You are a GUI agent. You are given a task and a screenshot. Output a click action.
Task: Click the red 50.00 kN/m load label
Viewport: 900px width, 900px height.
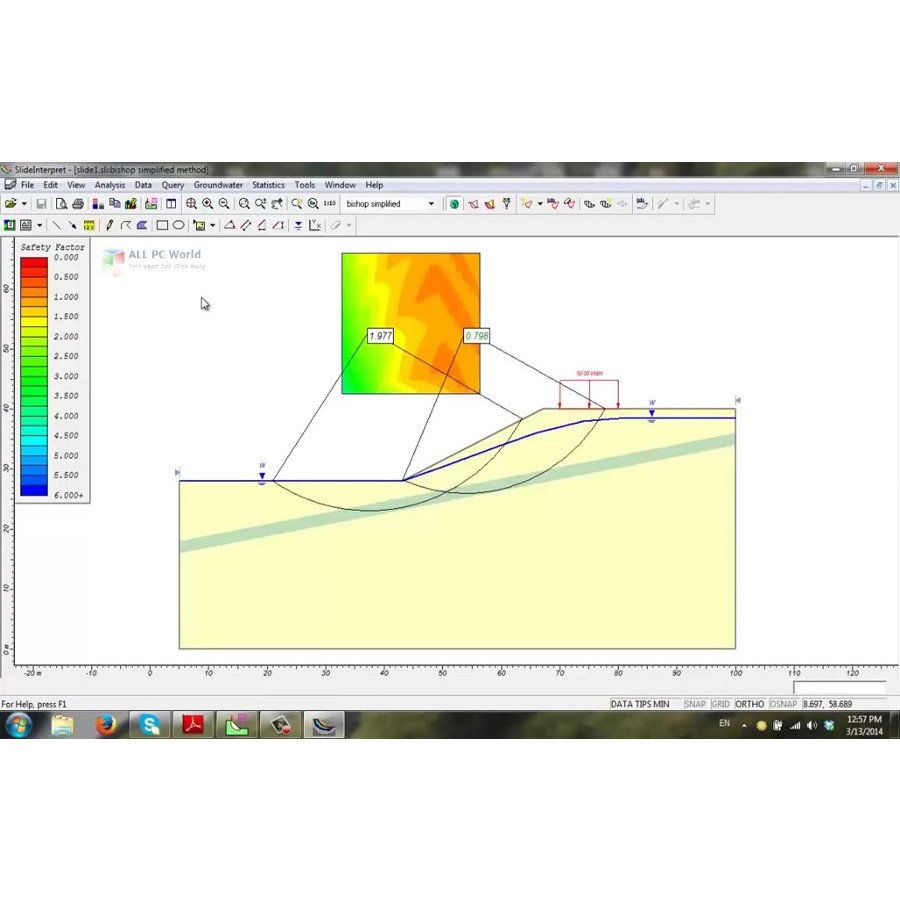coord(589,374)
